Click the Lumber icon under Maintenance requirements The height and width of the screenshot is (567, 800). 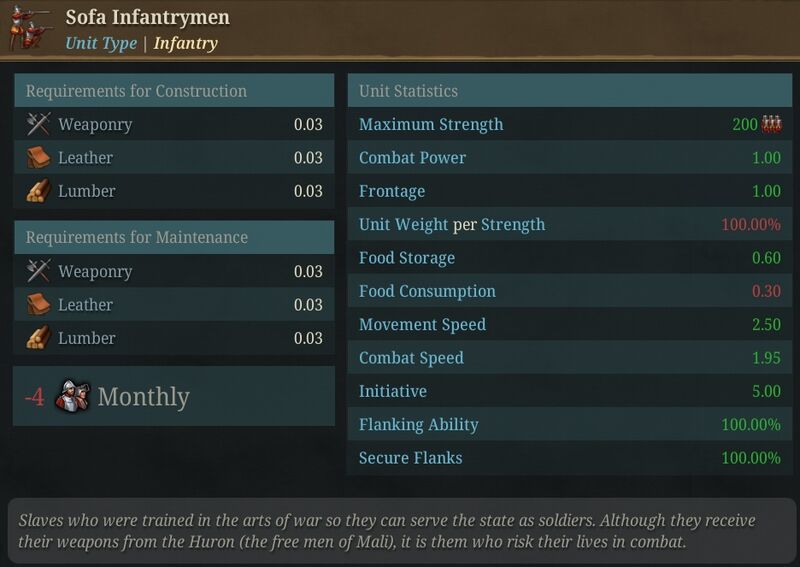coord(38,338)
